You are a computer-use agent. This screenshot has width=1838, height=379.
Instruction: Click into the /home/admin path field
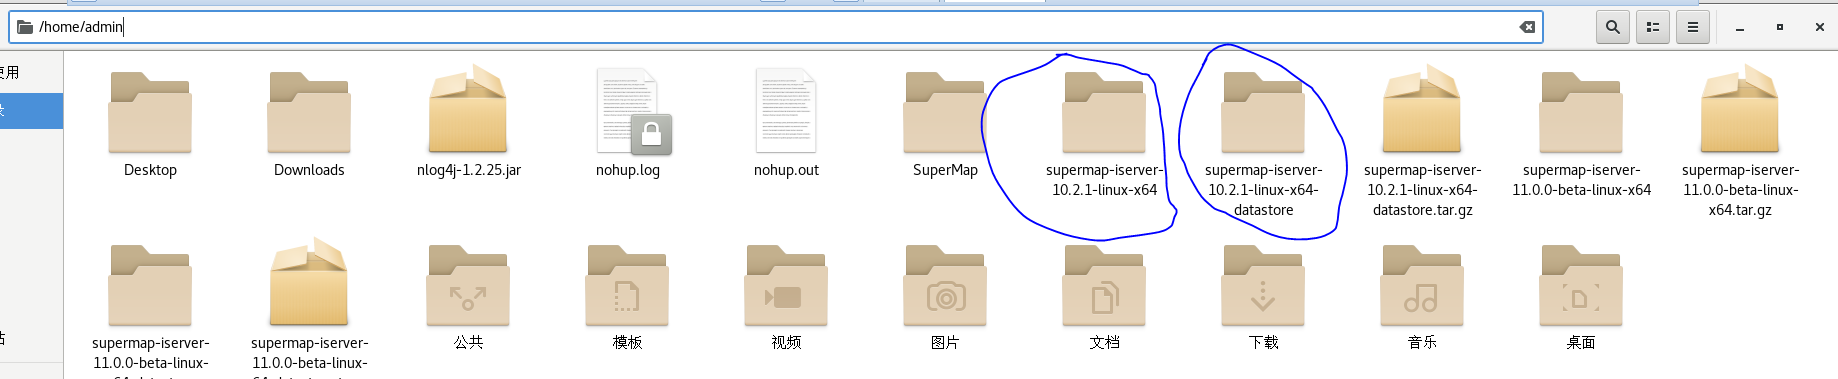[775, 27]
